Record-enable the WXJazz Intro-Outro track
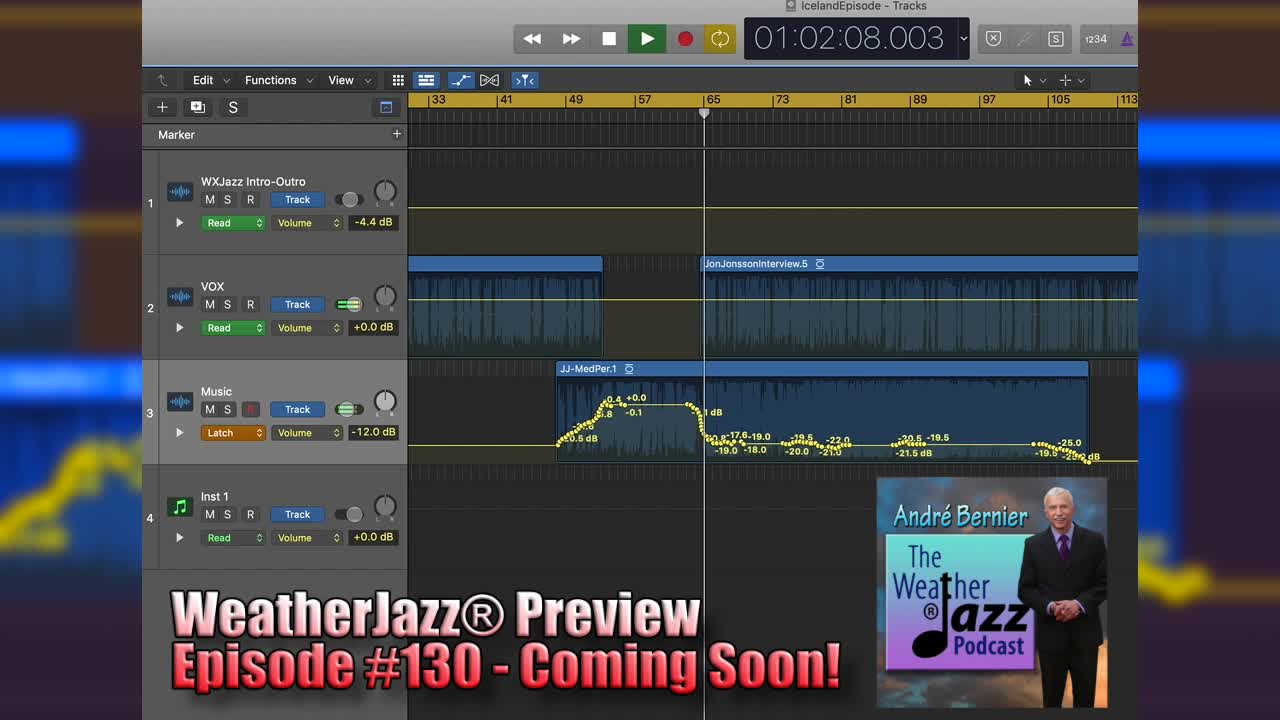 251,200
